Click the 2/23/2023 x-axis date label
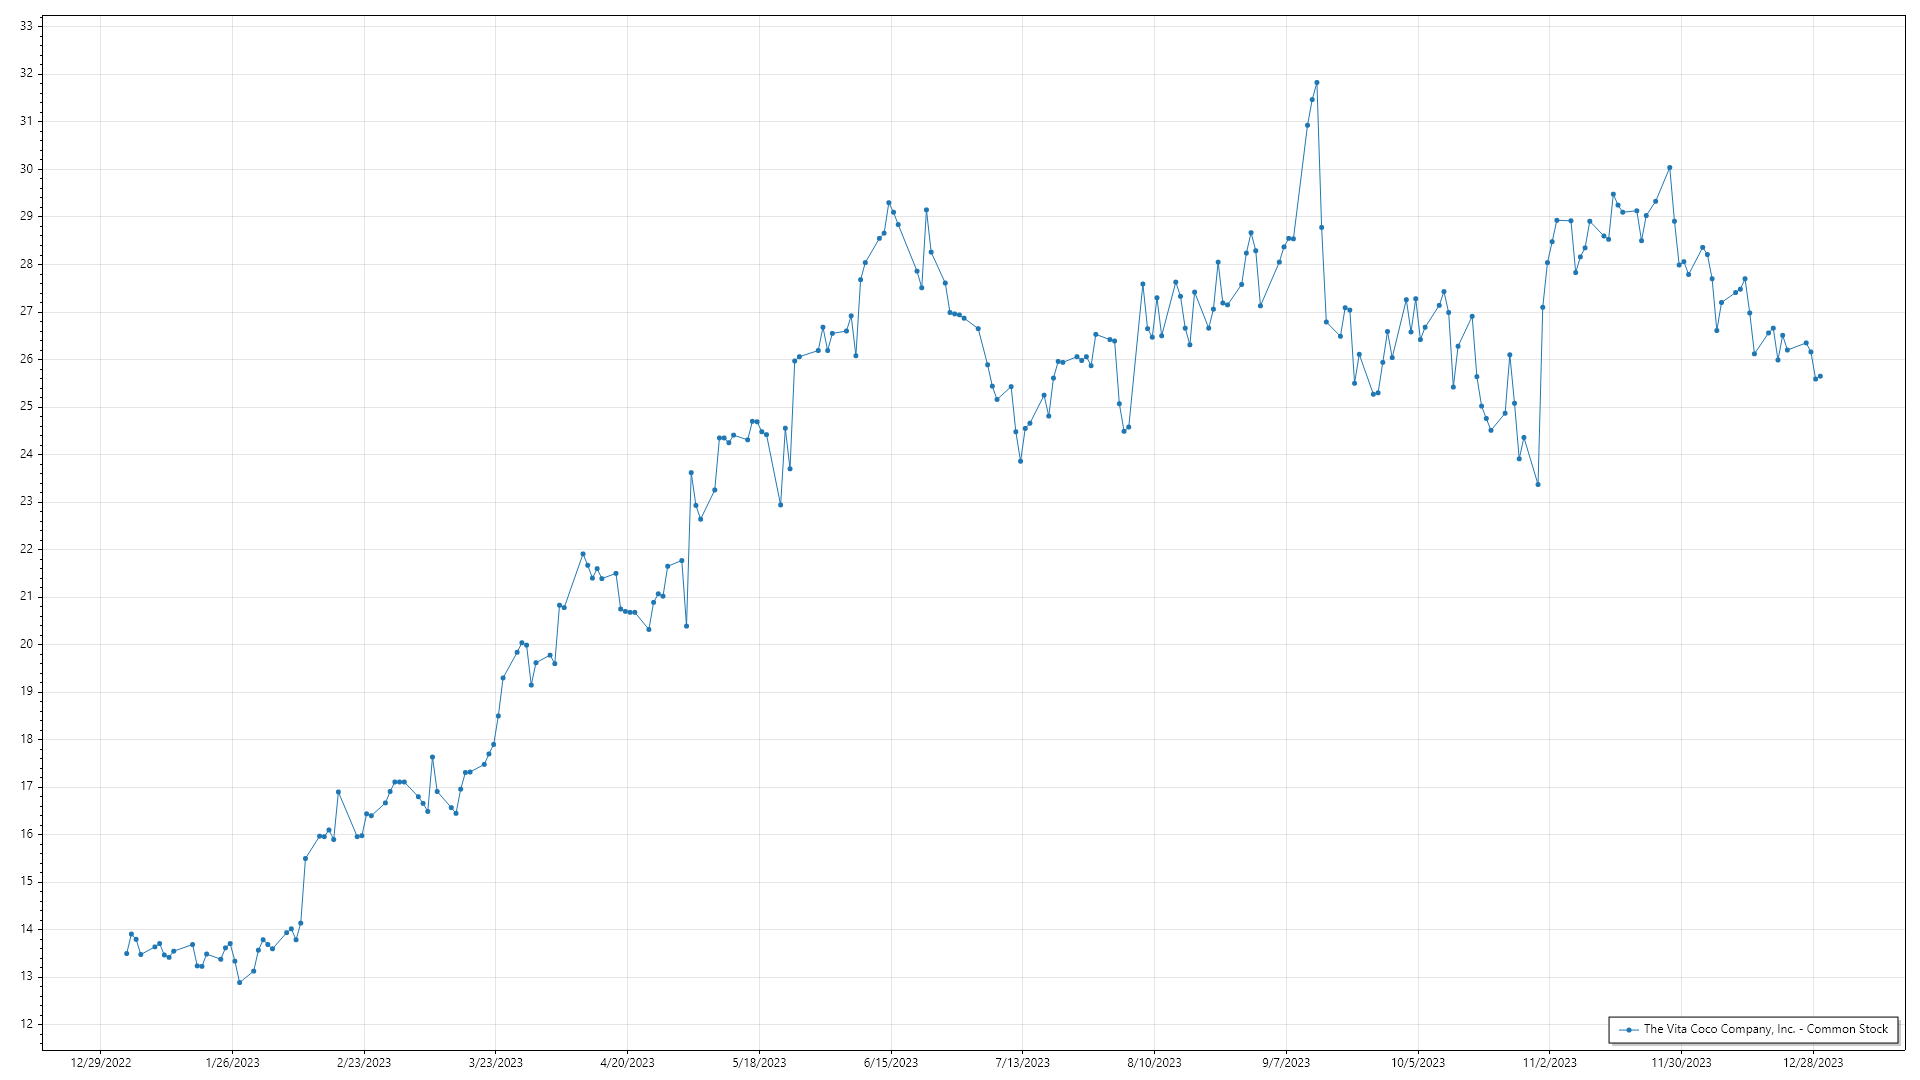The height and width of the screenshot is (1080, 1920). 364,1063
